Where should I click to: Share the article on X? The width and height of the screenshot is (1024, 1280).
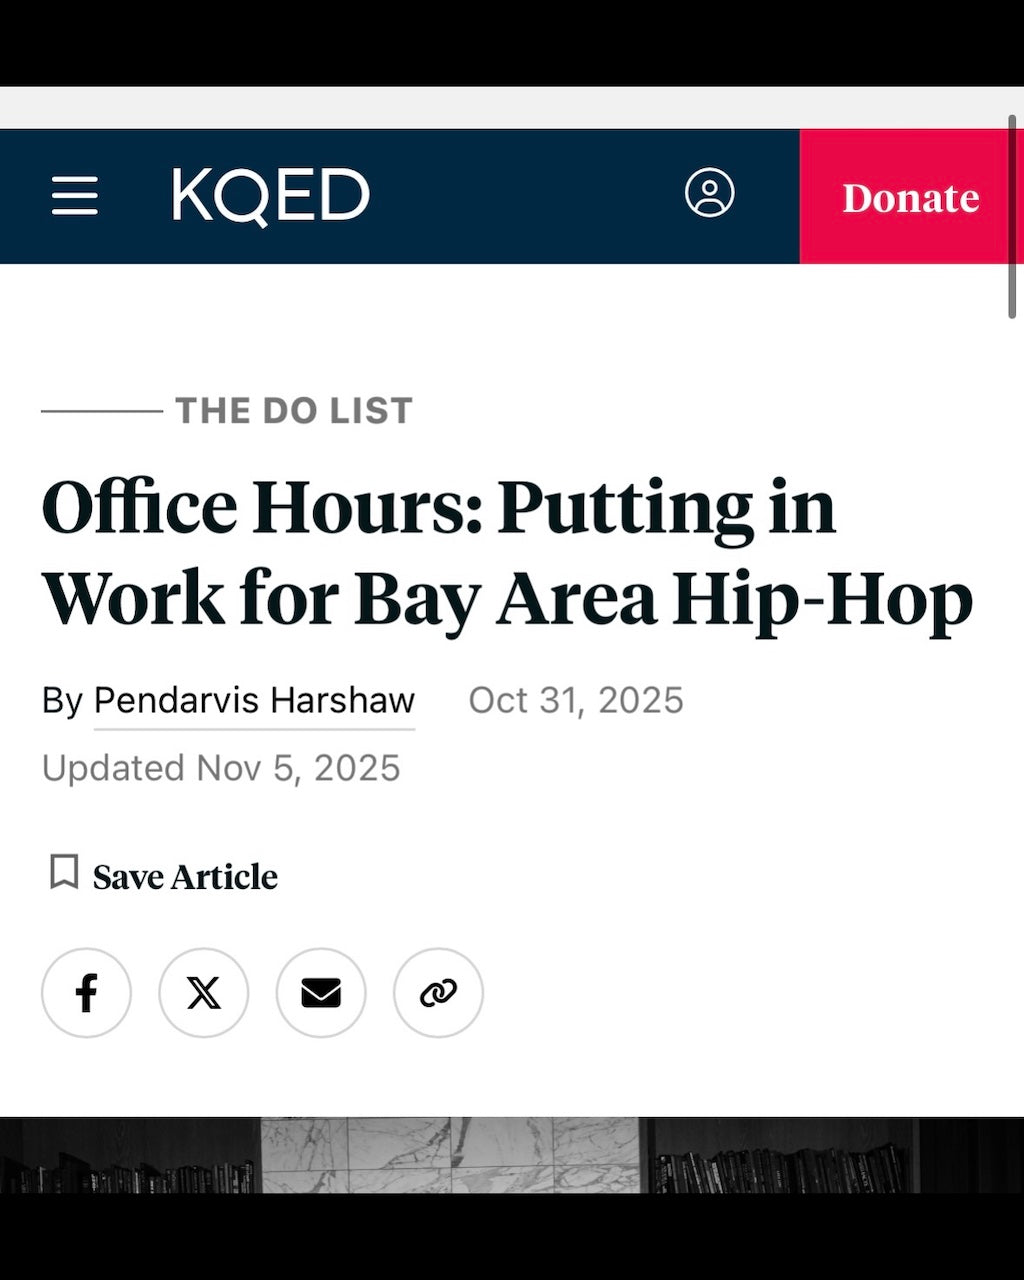[203, 993]
